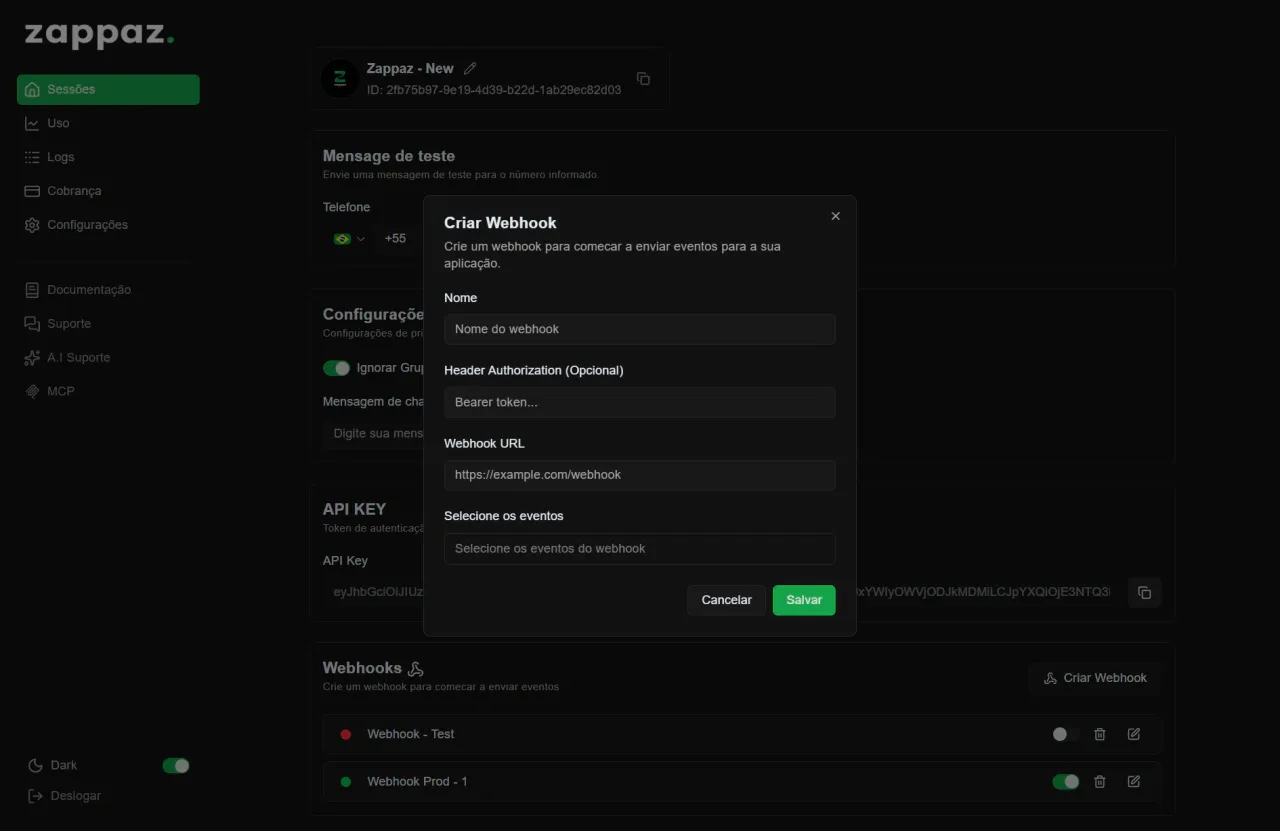Click the Sessões home icon
The width and height of the screenshot is (1280, 831).
click(32, 89)
